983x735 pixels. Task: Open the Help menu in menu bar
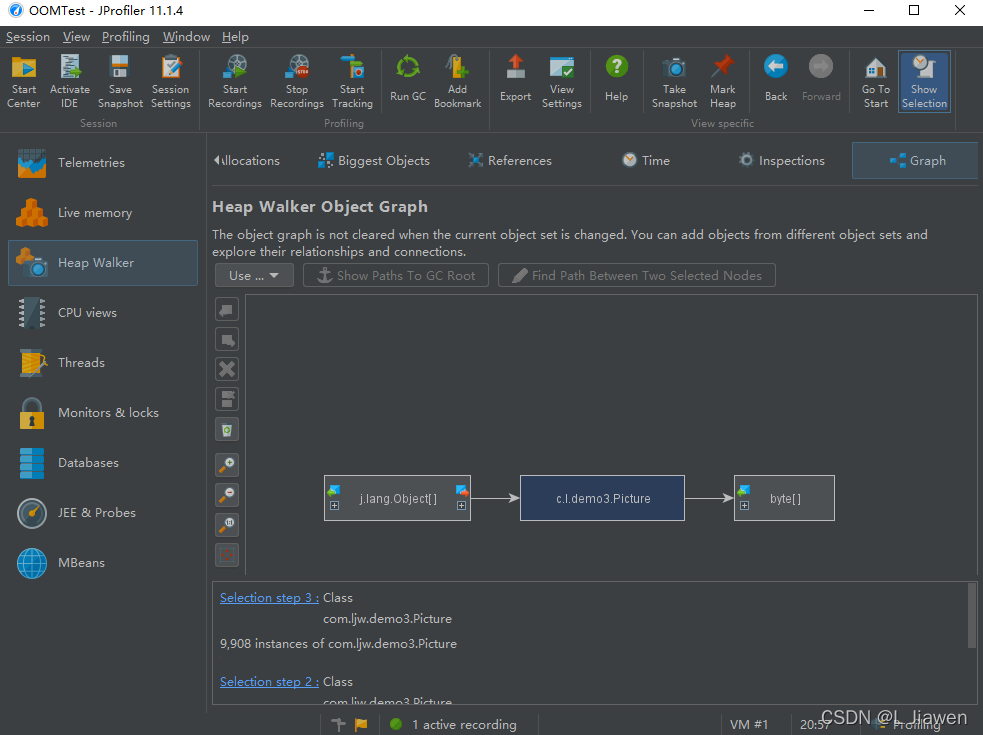[x=235, y=37]
